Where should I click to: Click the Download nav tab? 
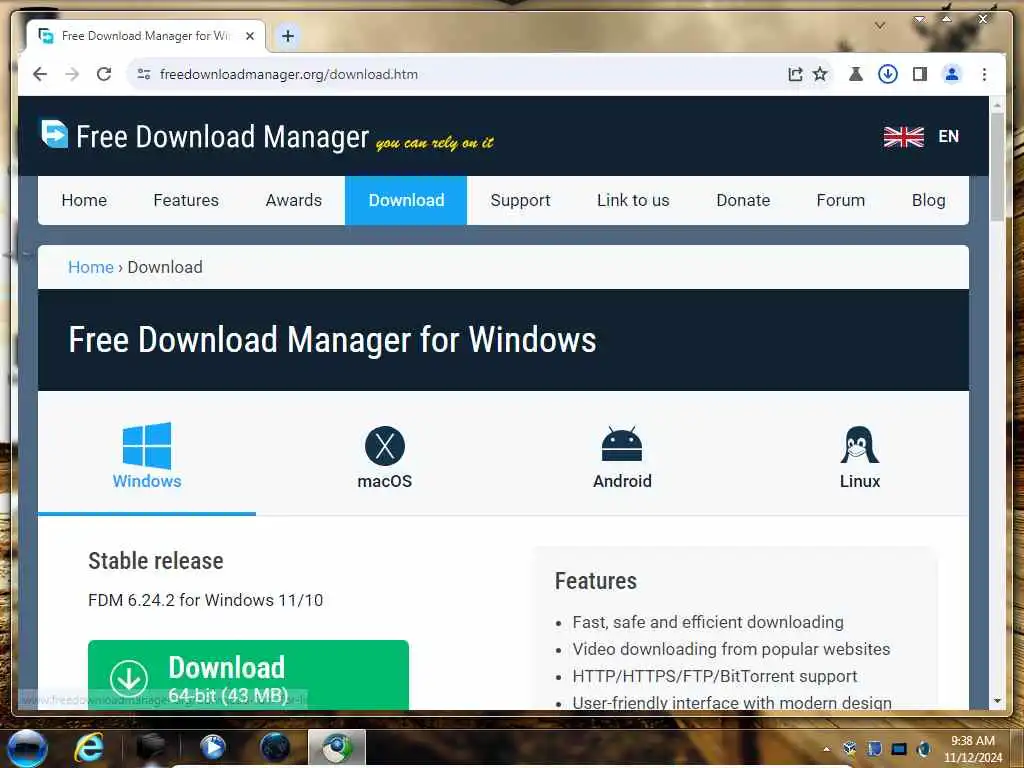[x=406, y=200]
